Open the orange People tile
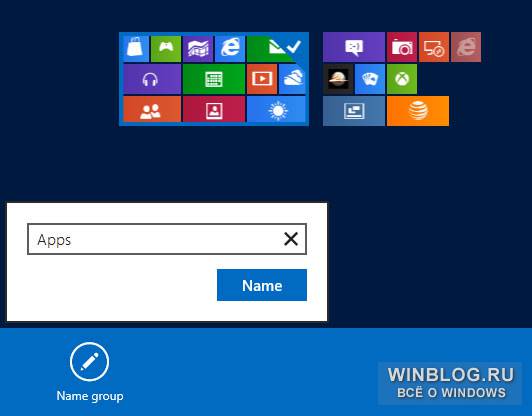The image size is (532, 416). click(152, 109)
